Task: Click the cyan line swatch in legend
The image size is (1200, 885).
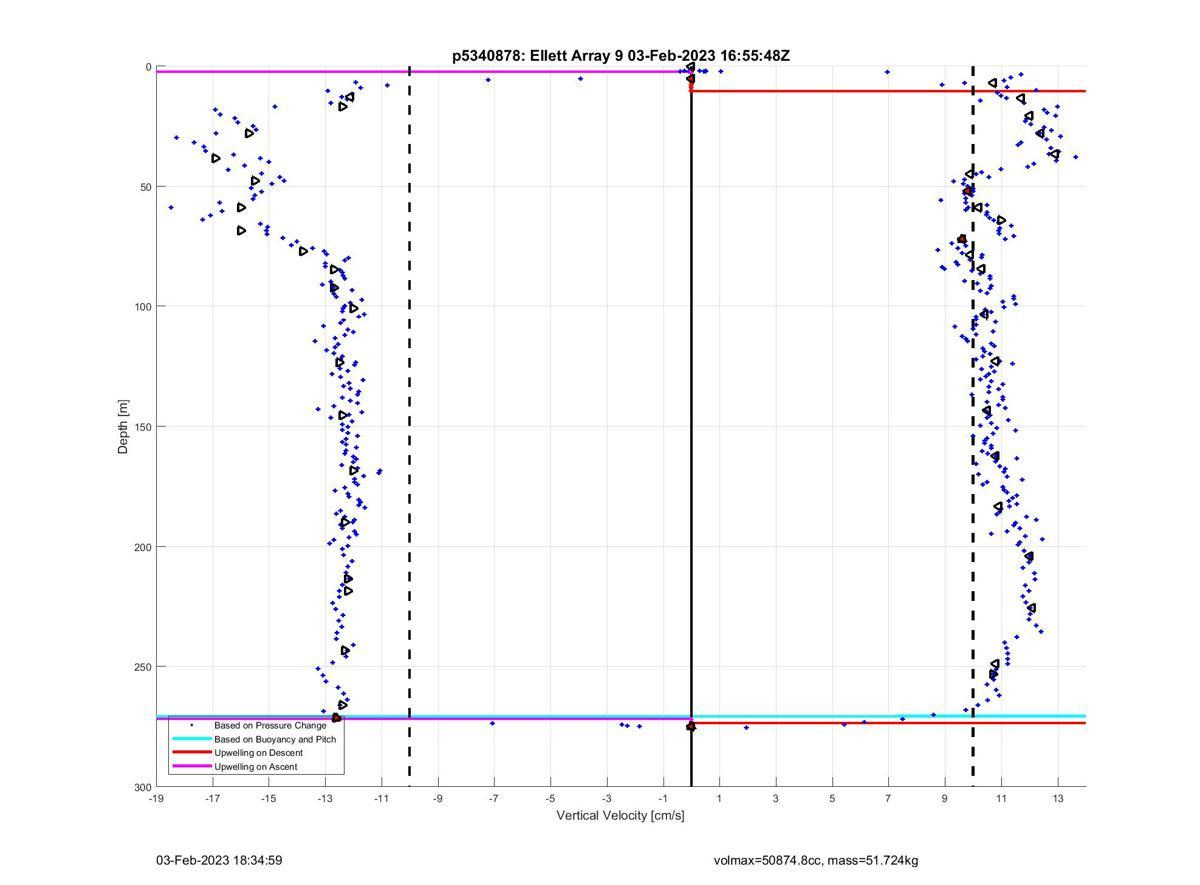Action: pos(191,739)
